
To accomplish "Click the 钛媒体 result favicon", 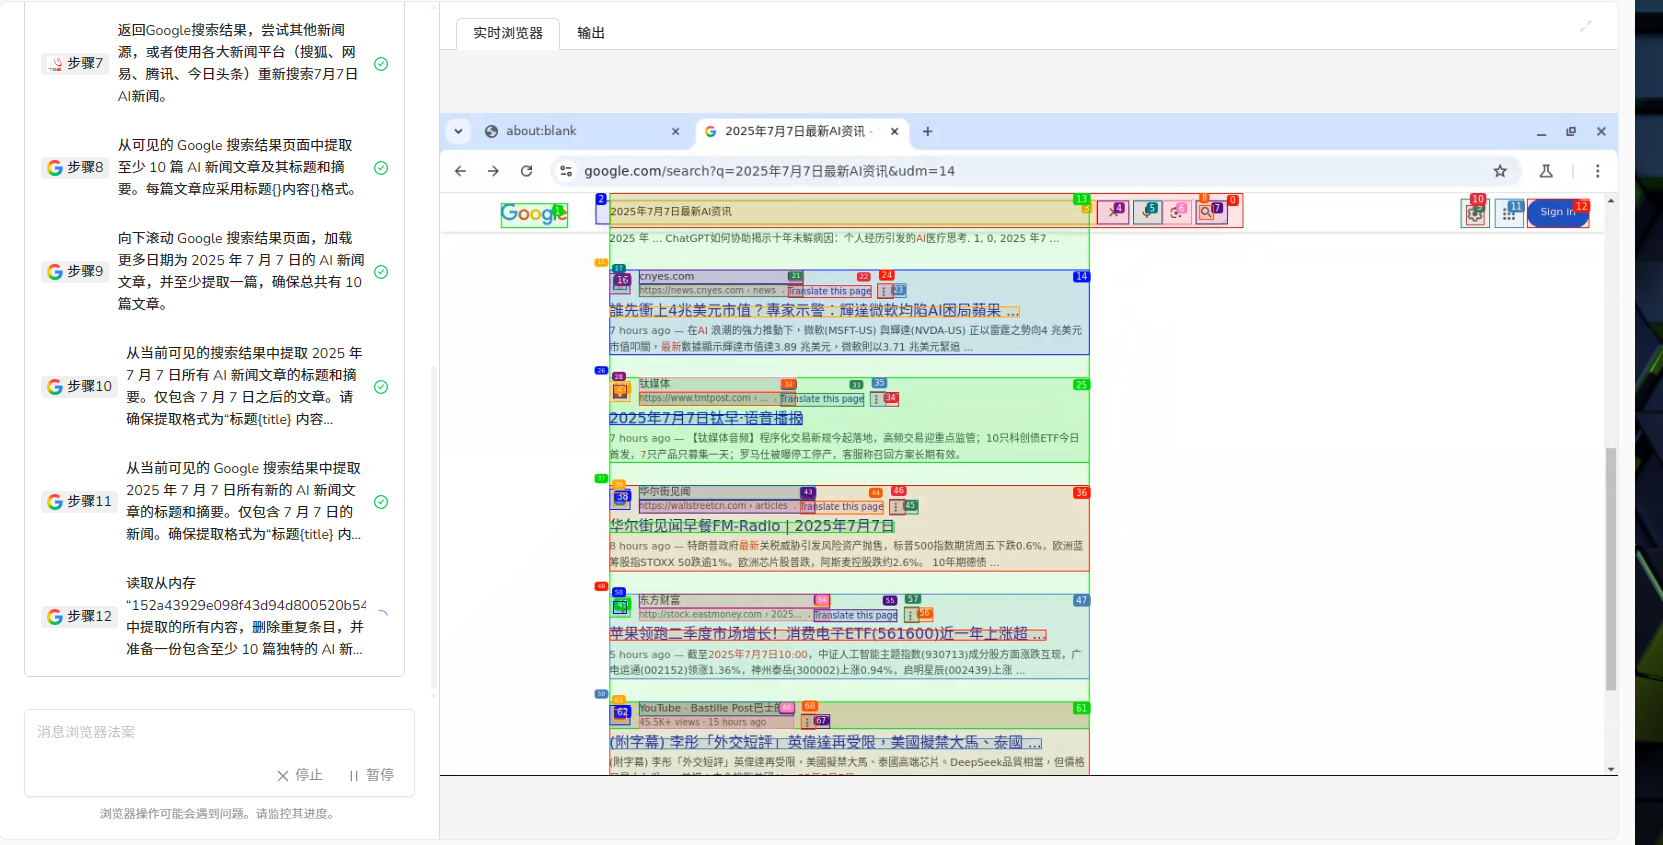I will [620, 391].
